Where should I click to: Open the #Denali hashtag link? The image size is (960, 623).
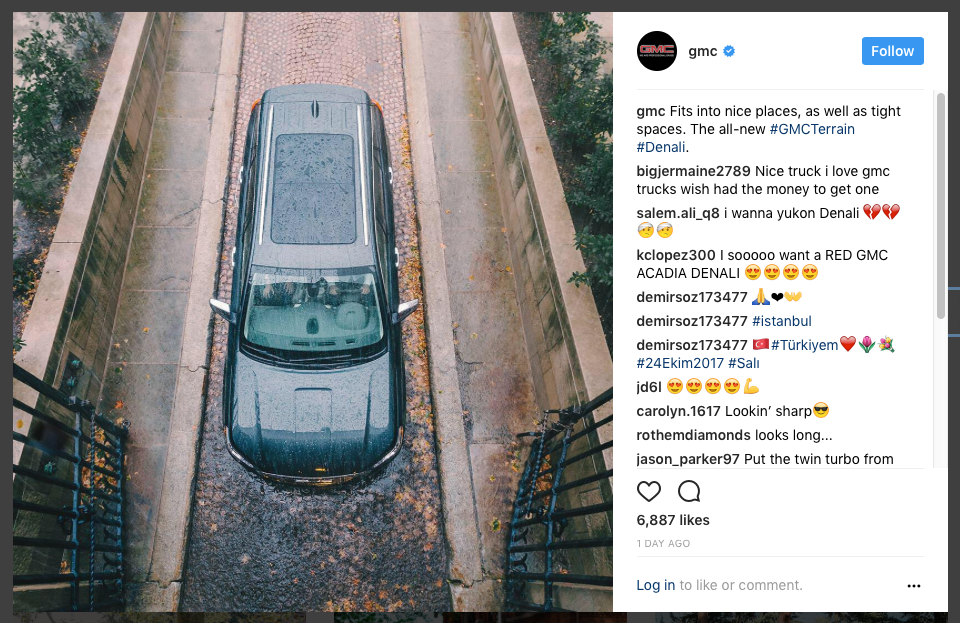pyautogui.click(x=661, y=147)
